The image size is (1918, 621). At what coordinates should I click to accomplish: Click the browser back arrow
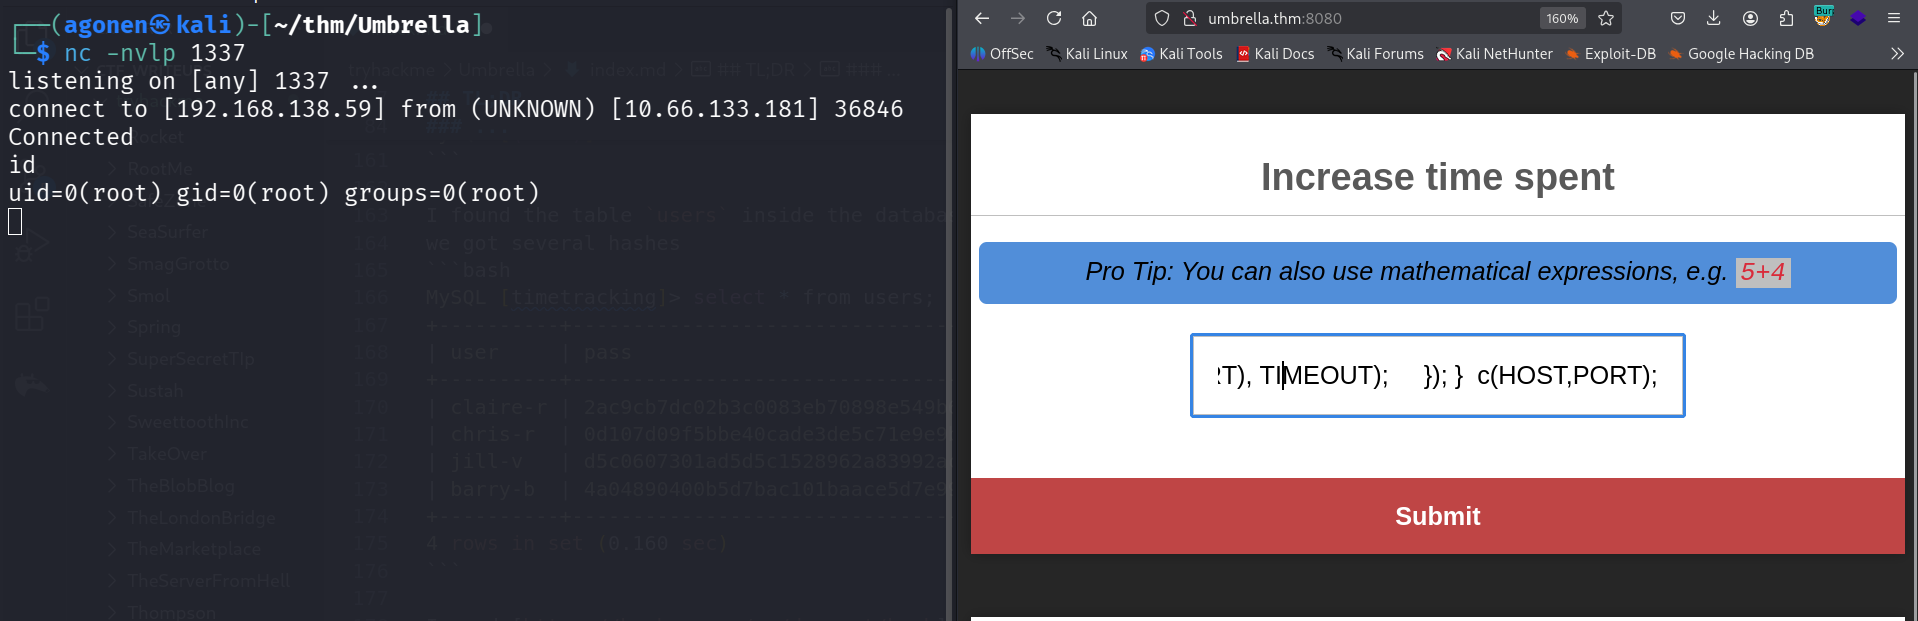[x=982, y=18]
